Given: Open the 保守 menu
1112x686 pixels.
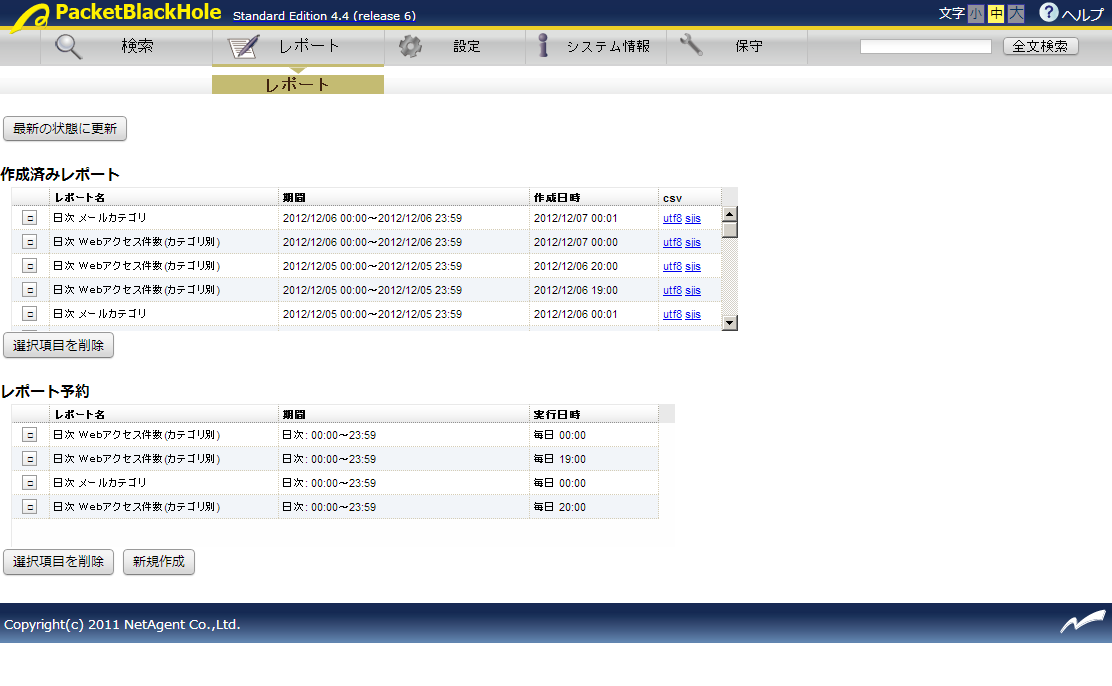Looking at the screenshot, I should (748, 47).
